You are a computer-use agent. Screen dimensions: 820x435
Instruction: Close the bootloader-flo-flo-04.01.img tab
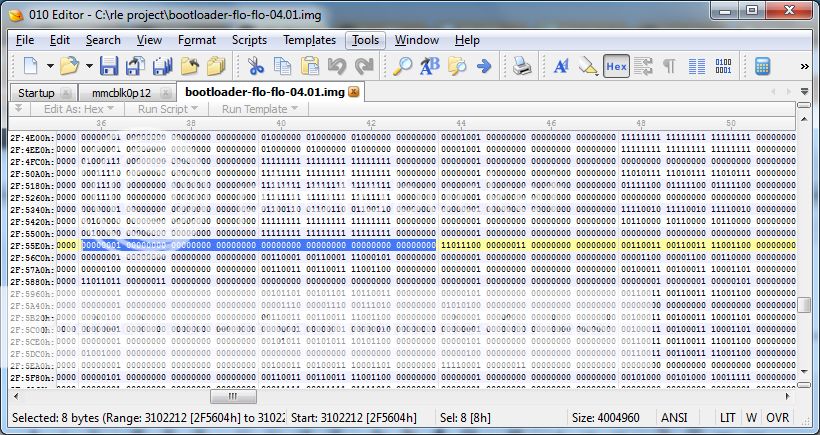coord(353,92)
